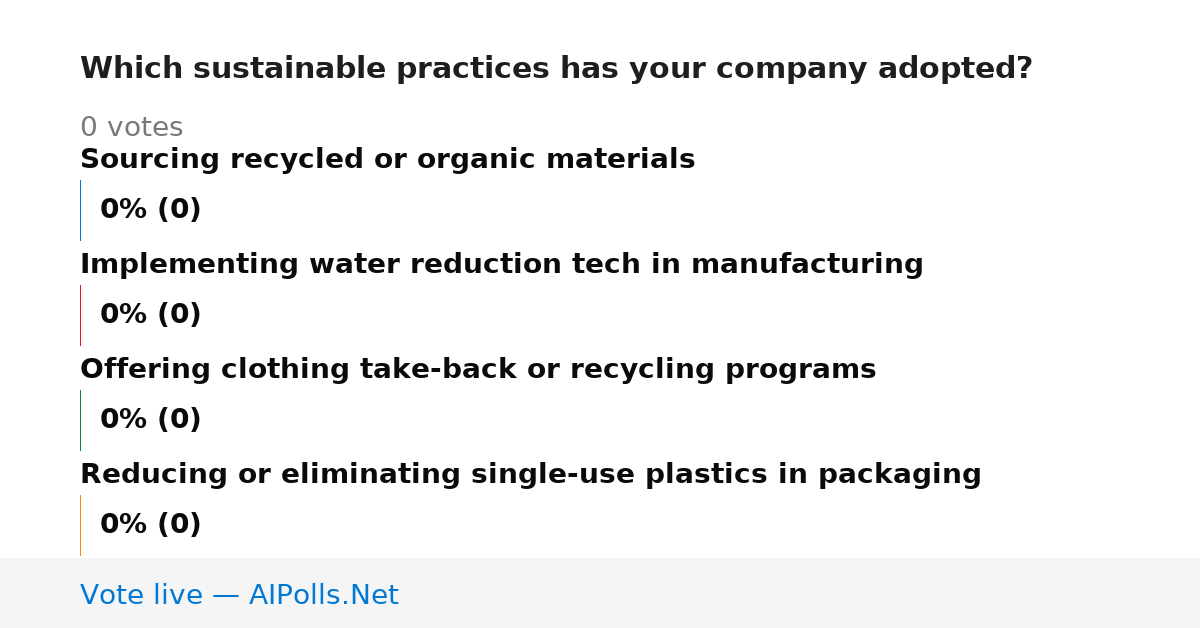Image resolution: width=1200 pixels, height=628 pixels.
Task: Select 'Reducing or eliminating single-use plastics' option
Action: point(530,475)
